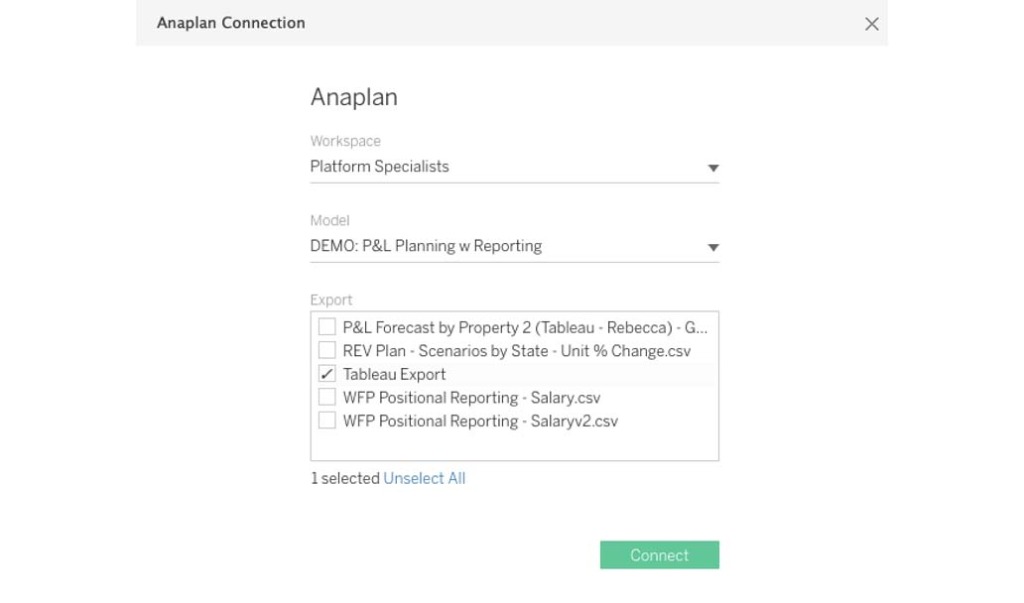Uncheck the Tableau Export checkbox
Viewport: 1024px width, 603px height.
[x=327, y=374]
